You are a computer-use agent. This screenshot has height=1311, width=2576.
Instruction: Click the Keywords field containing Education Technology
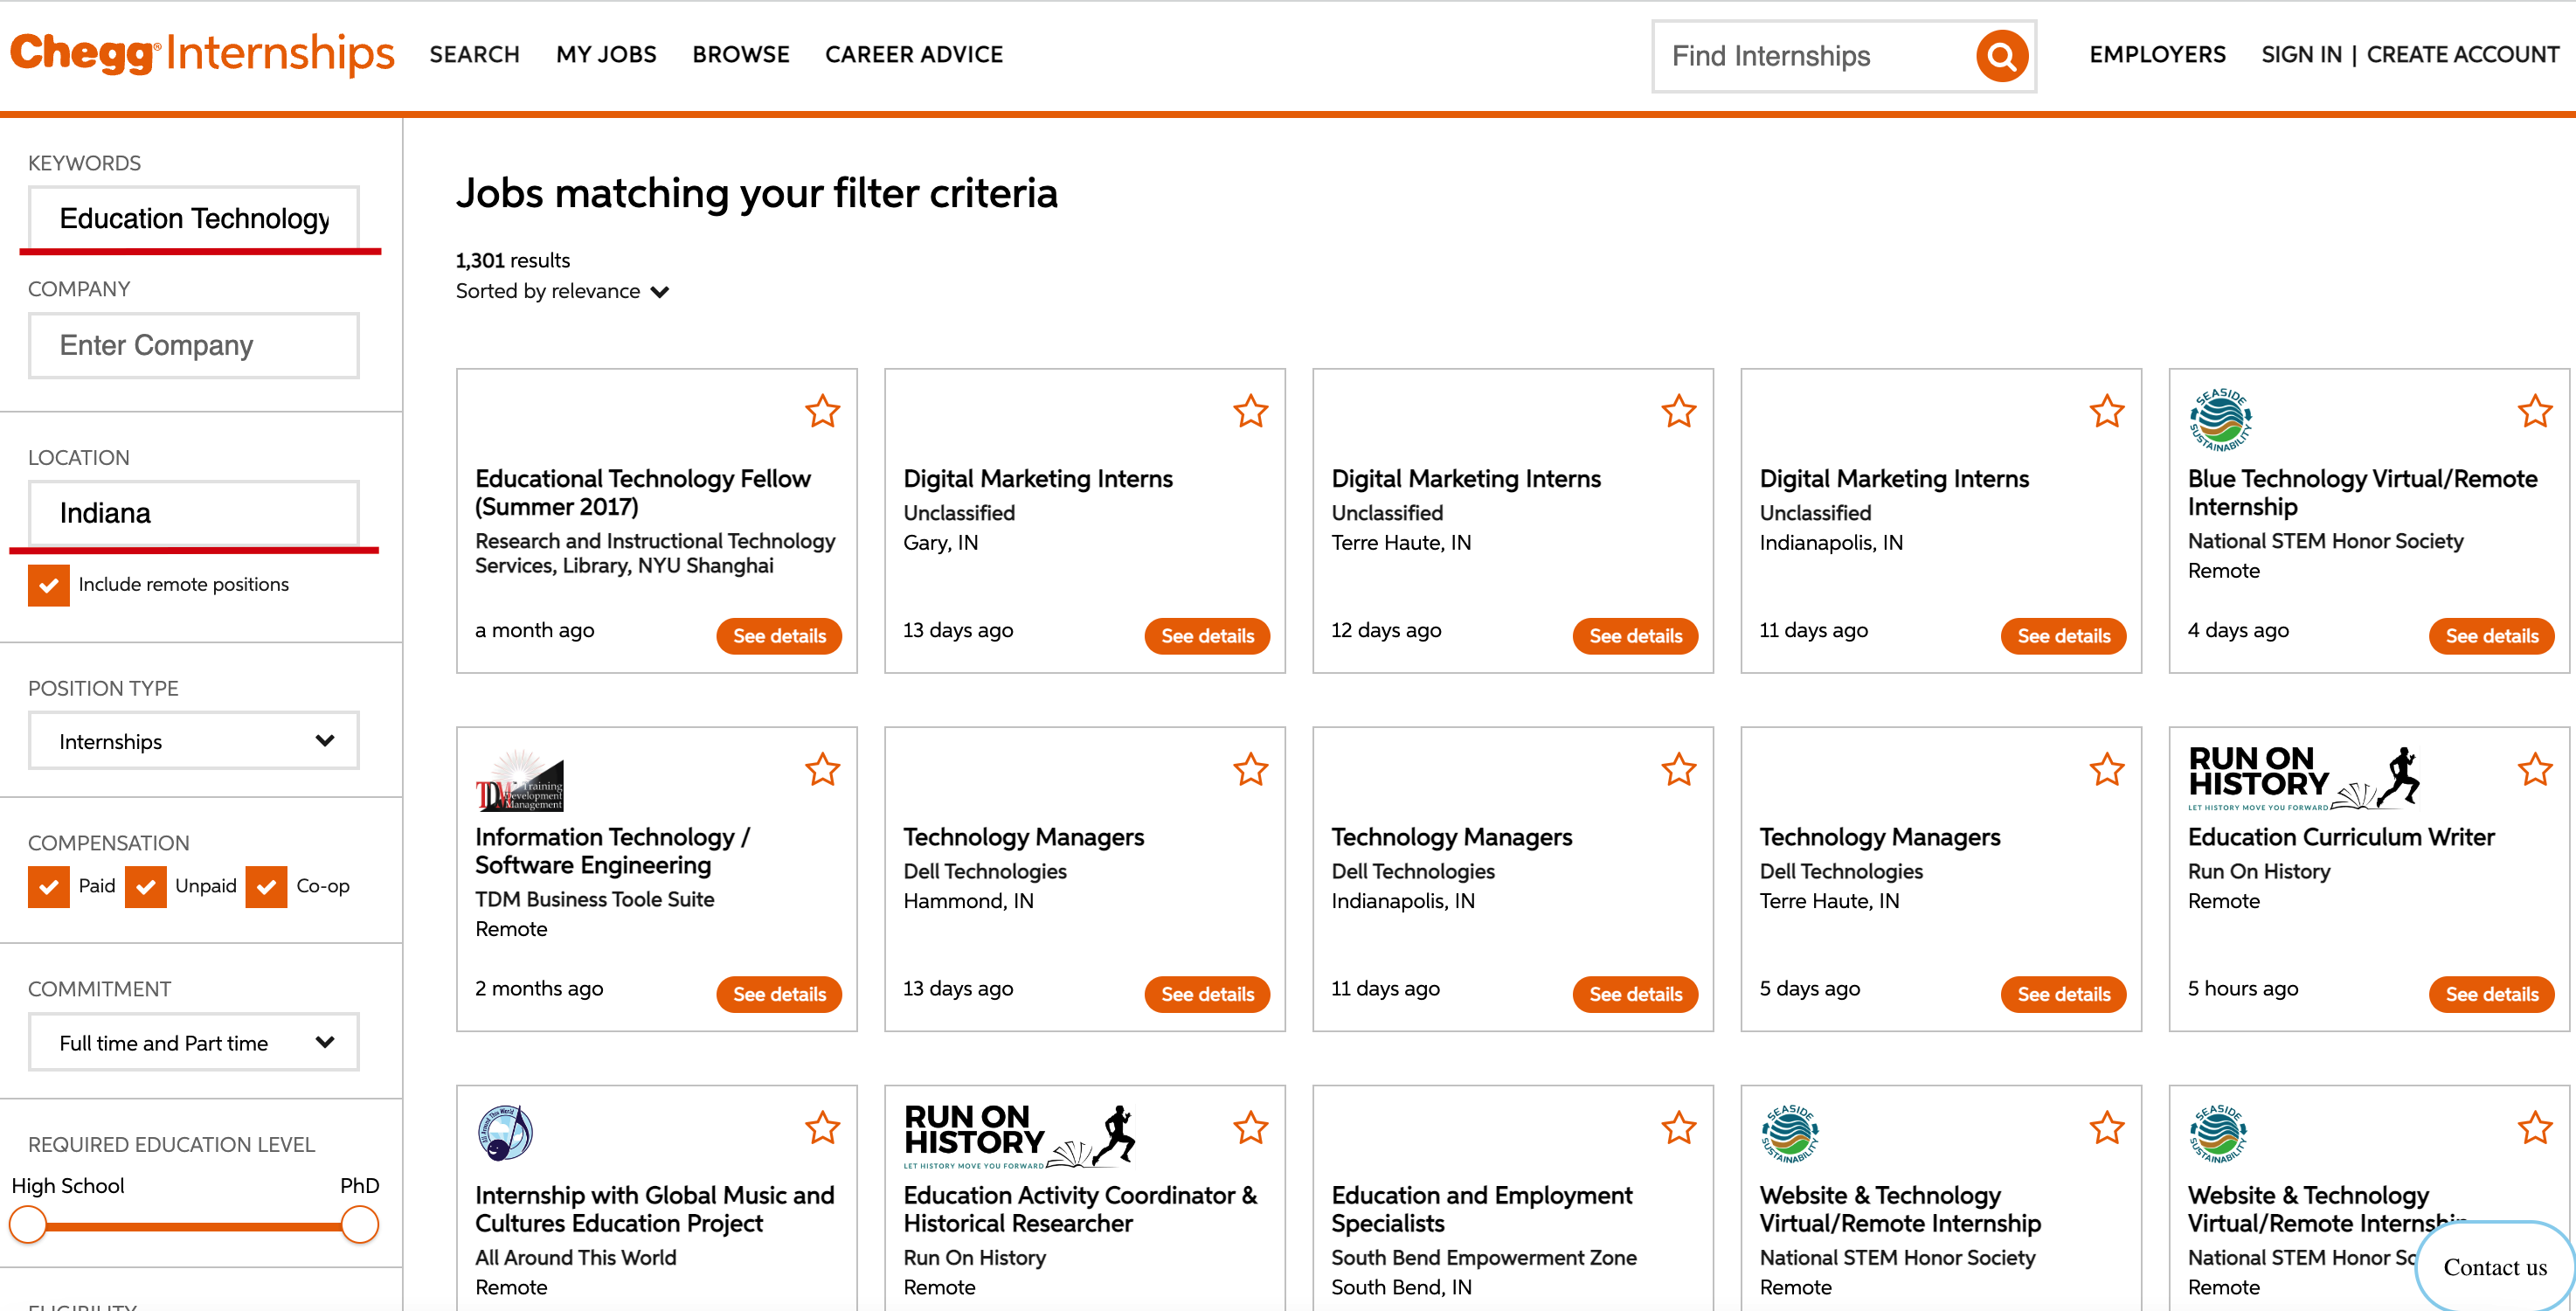194,218
